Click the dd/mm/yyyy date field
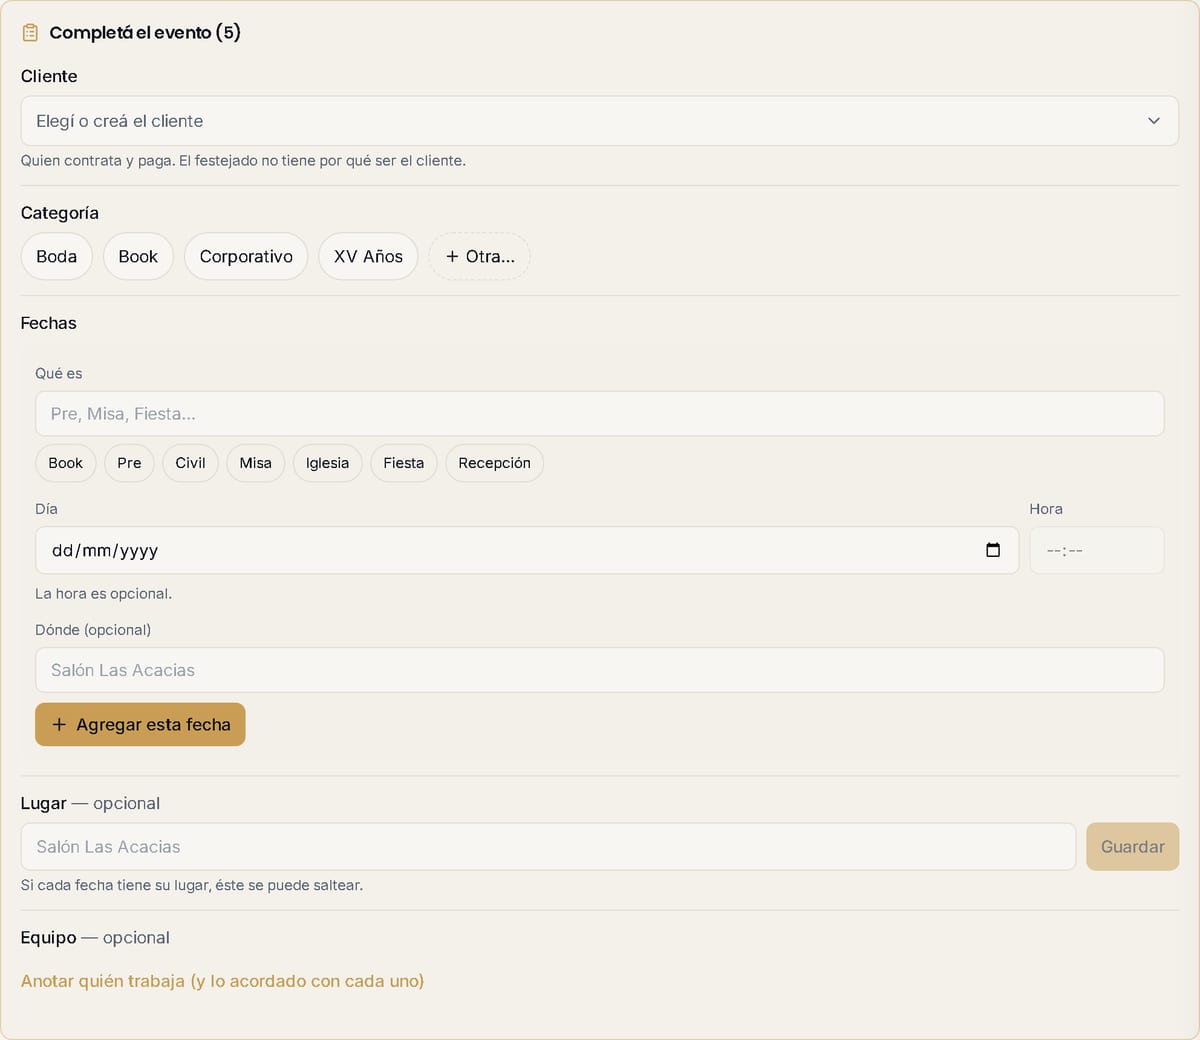The height and width of the screenshot is (1040, 1200). coord(527,550)
